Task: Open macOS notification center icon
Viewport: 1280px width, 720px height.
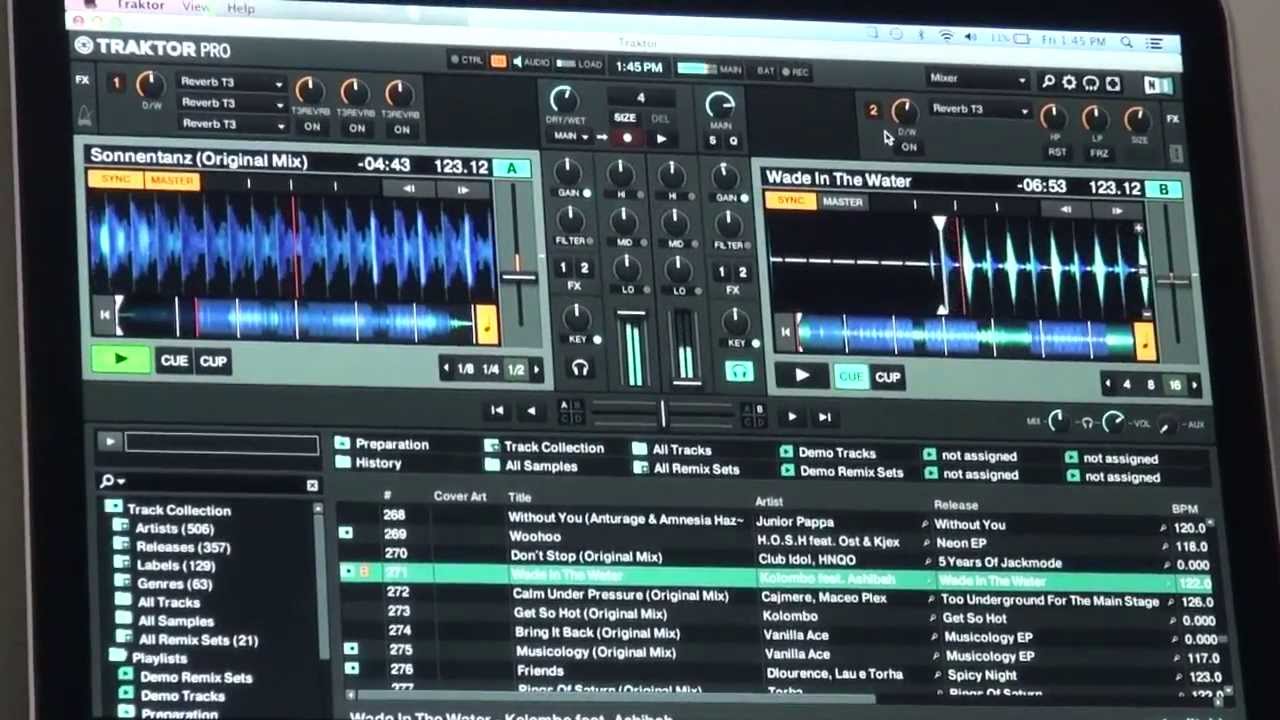Action: pos(1154,43)
